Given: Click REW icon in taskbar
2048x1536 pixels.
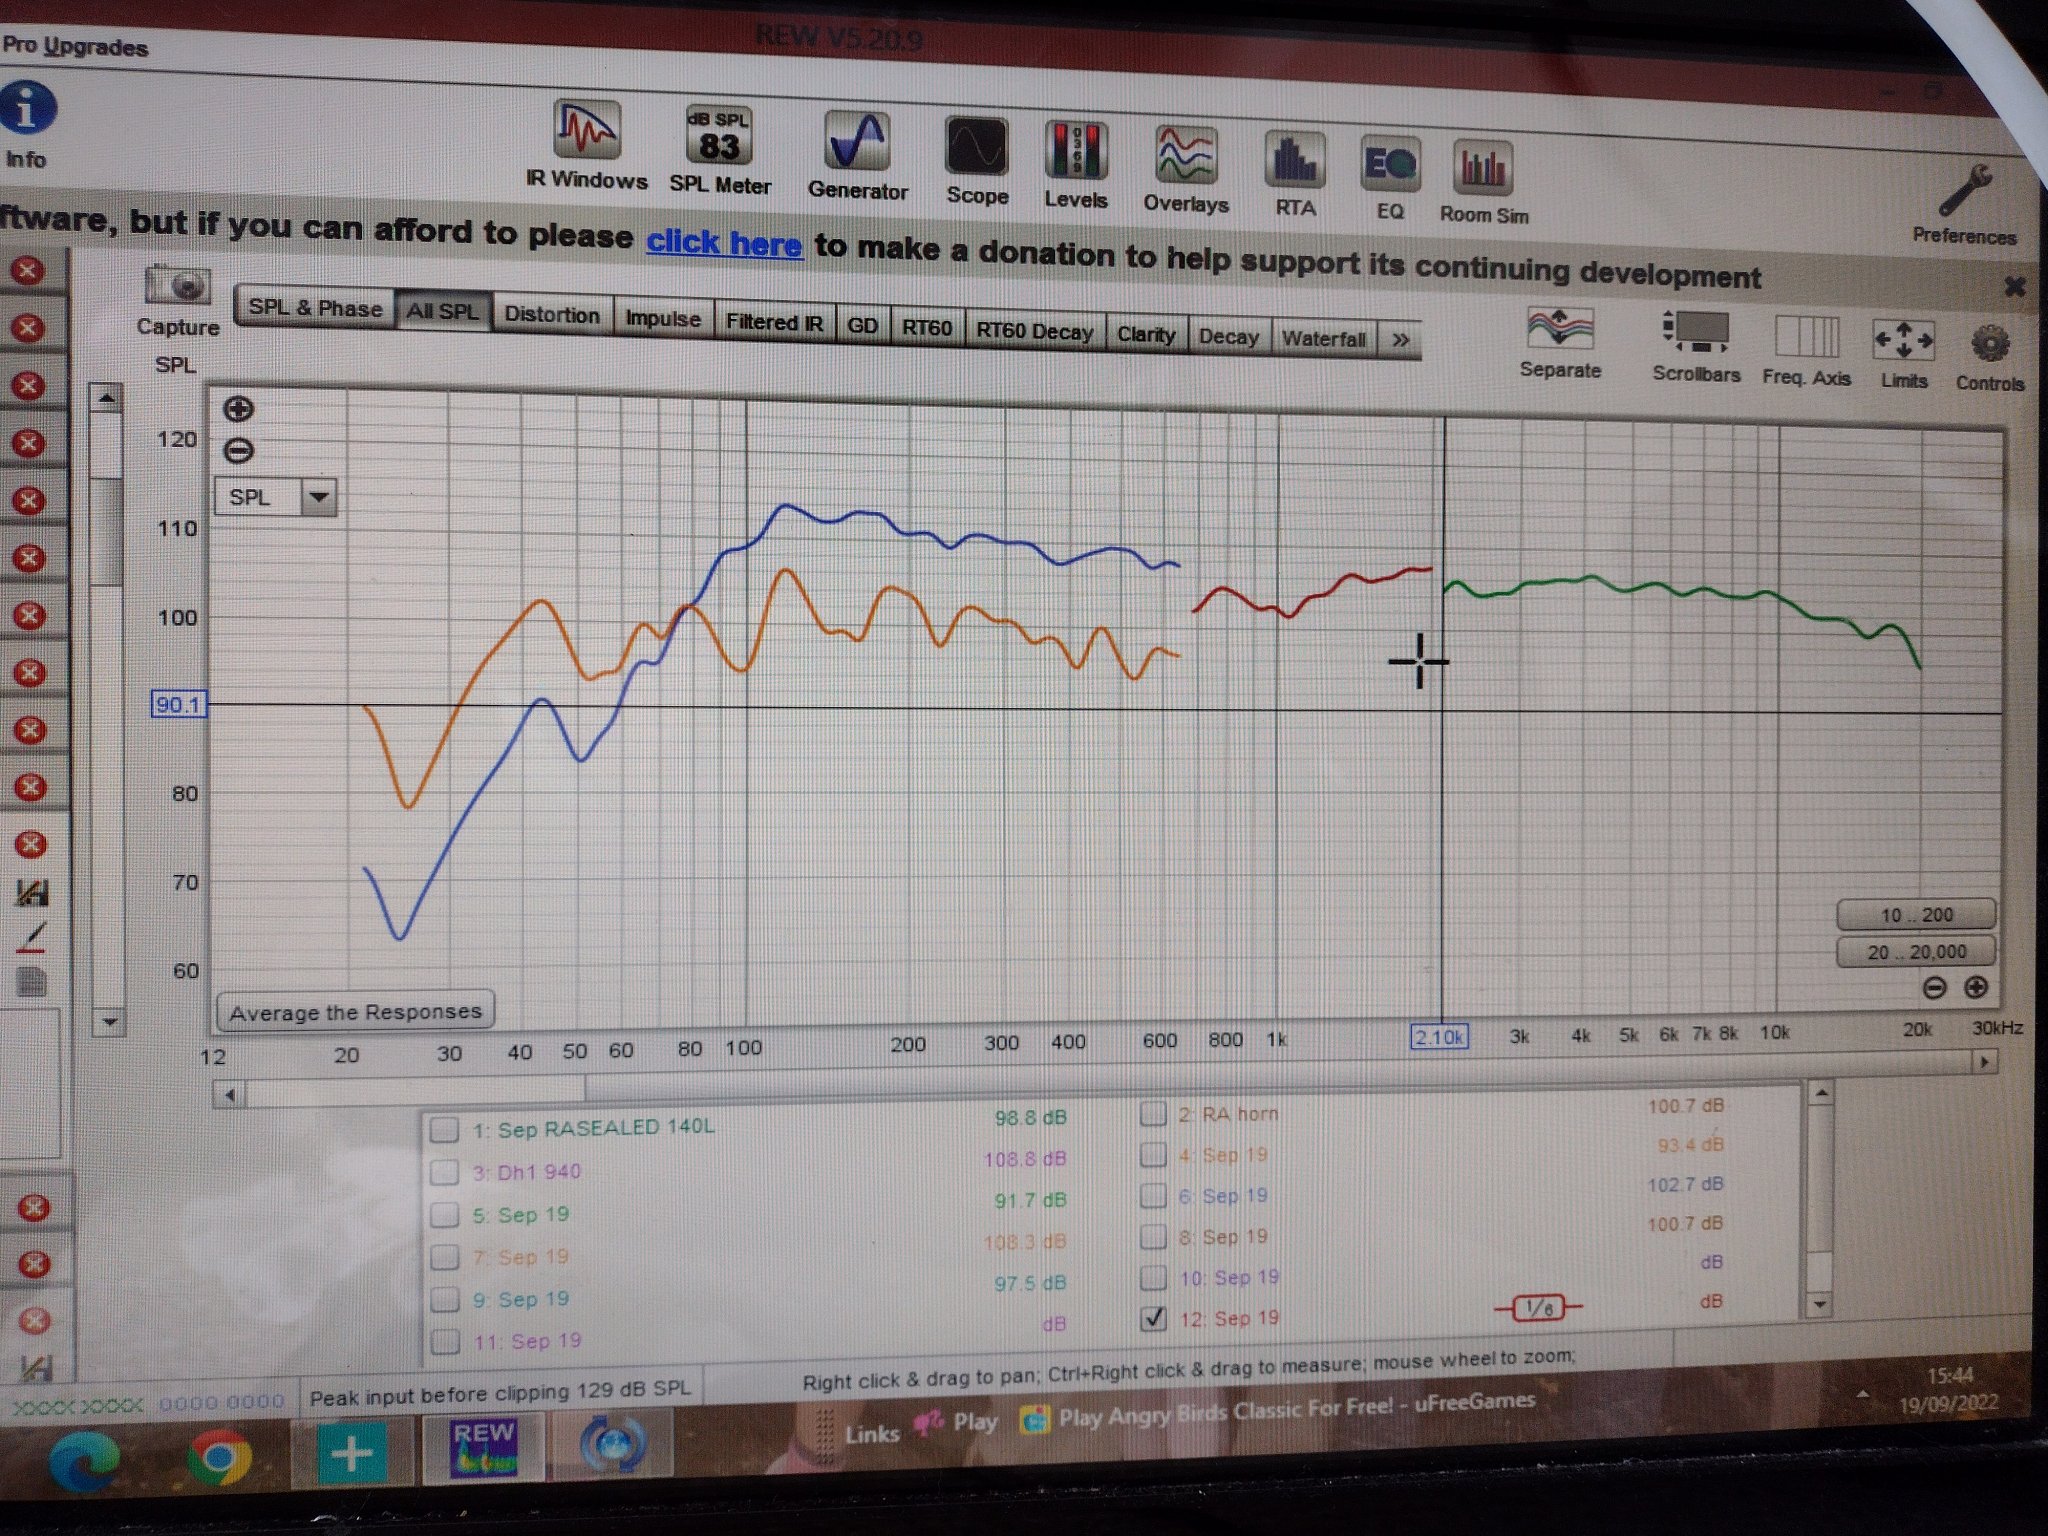Looking at the screenshot, I should (483, 1449).
